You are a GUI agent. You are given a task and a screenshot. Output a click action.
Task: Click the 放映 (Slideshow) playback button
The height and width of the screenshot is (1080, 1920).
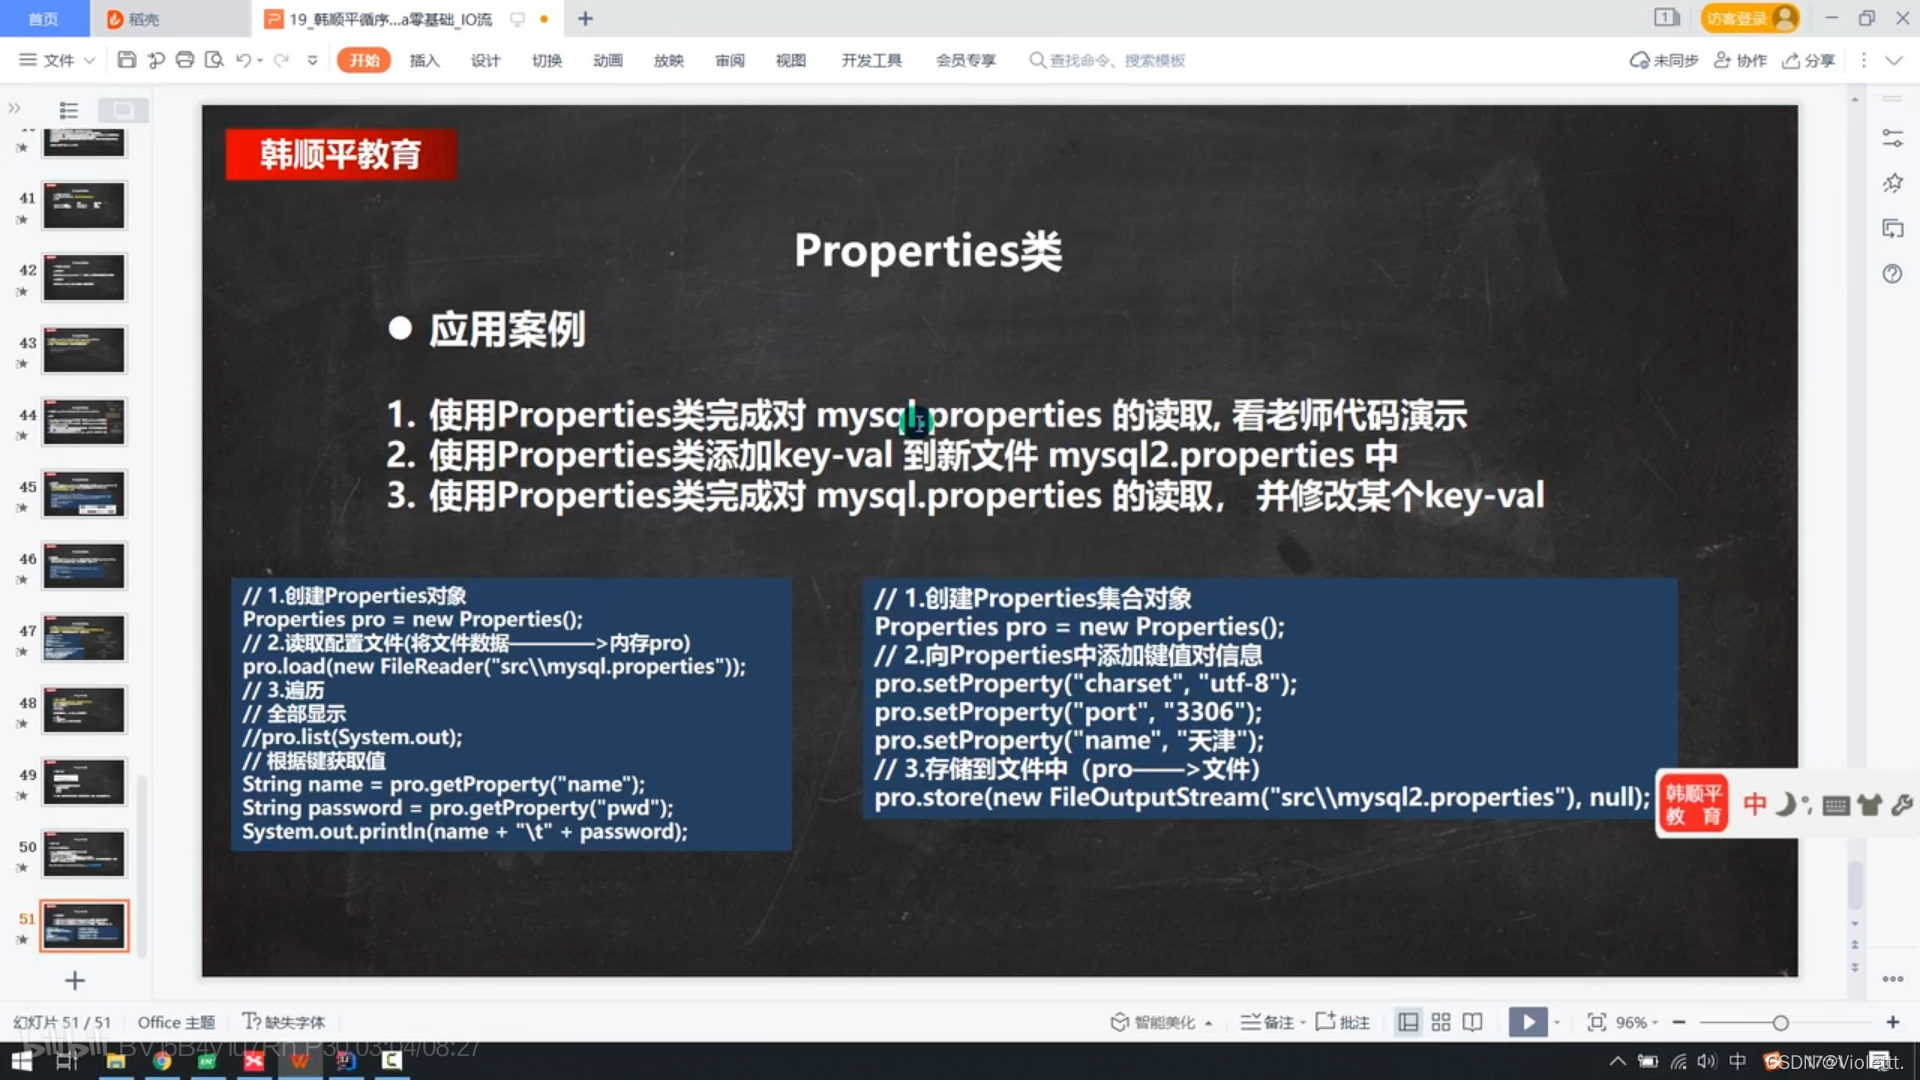(1527, 1021)
